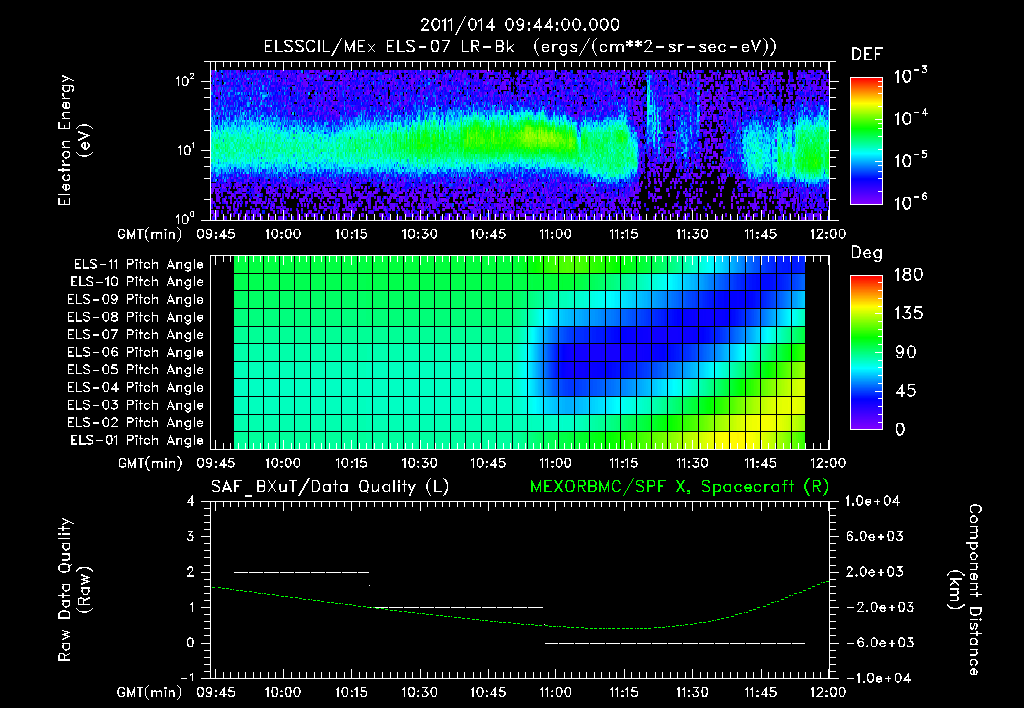Select the Raw Data Quality (Raw) axis label
1024x708 pixels.
tap(74, 590)
